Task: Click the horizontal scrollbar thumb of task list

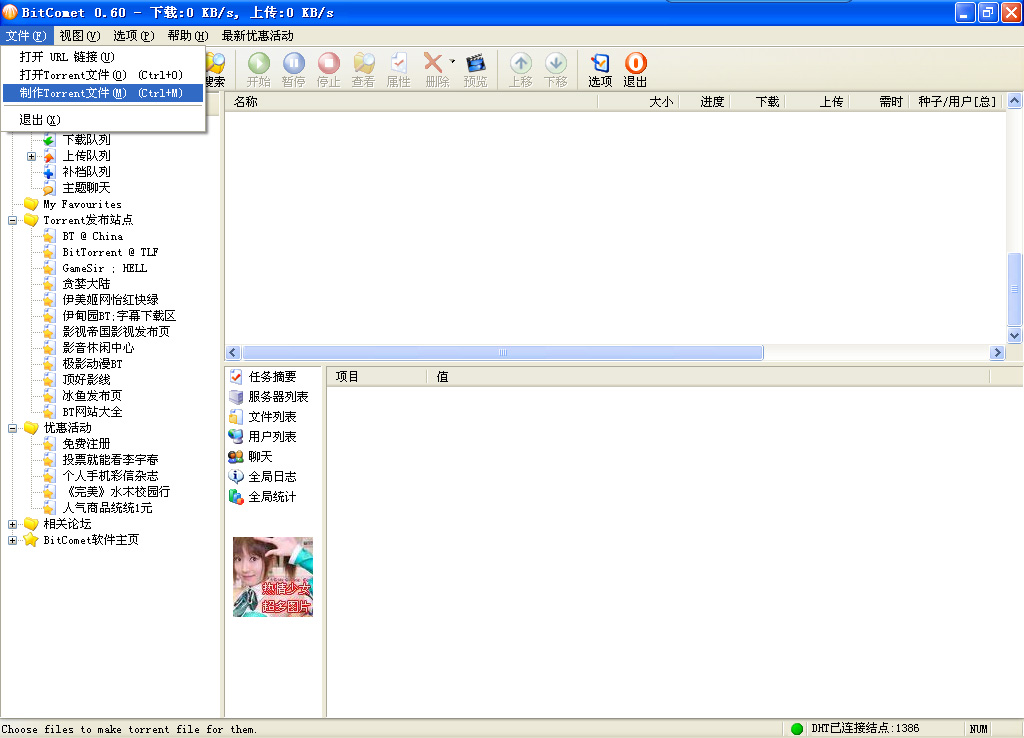Action: 503,353
